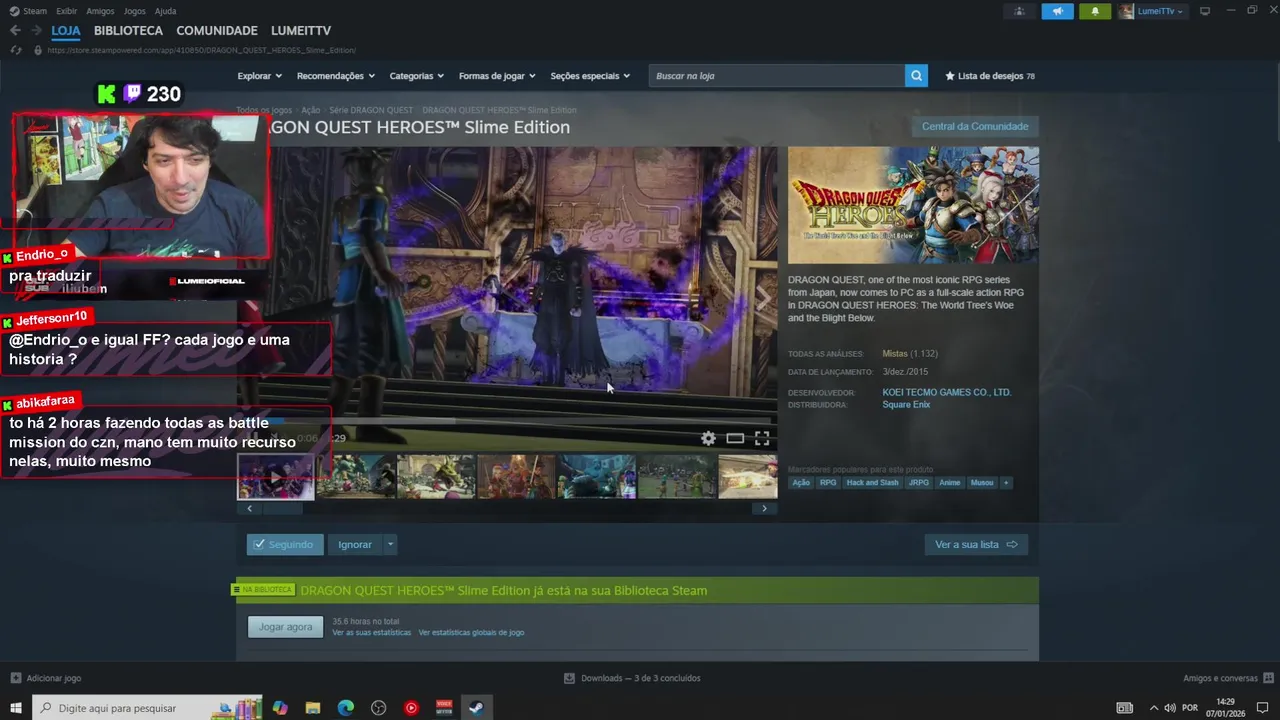Click the Steam taskbar icon
The height and width of the screenshot is (720, 1280).
pos(477,708)
